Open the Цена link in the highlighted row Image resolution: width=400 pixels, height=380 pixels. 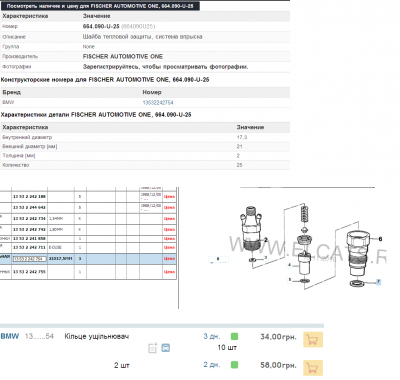click(169, 259)
